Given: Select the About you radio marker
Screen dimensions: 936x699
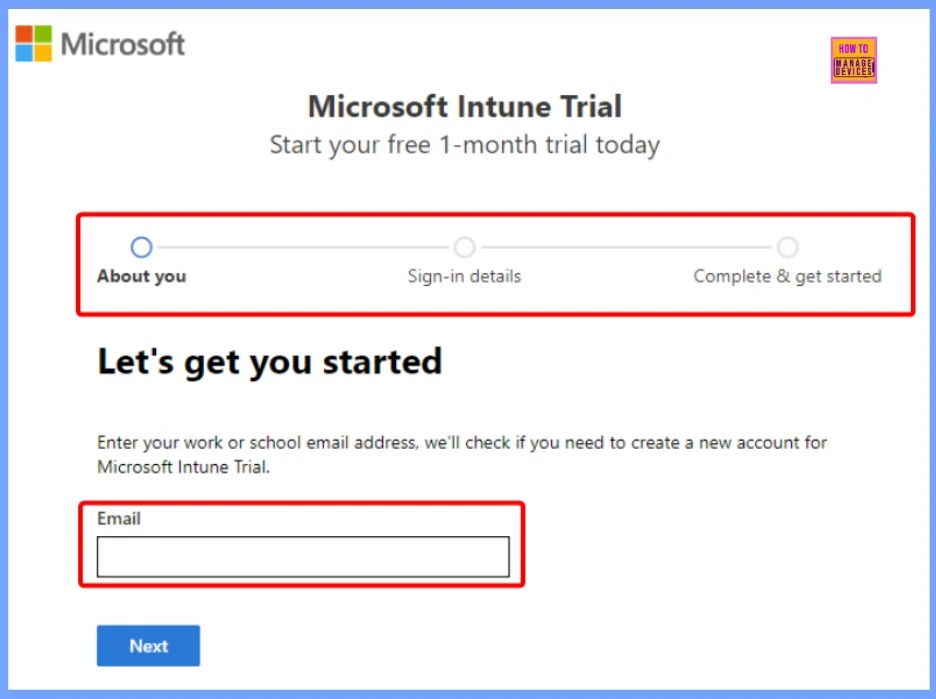Looking at the screenshot, I should tap(141, 247).
